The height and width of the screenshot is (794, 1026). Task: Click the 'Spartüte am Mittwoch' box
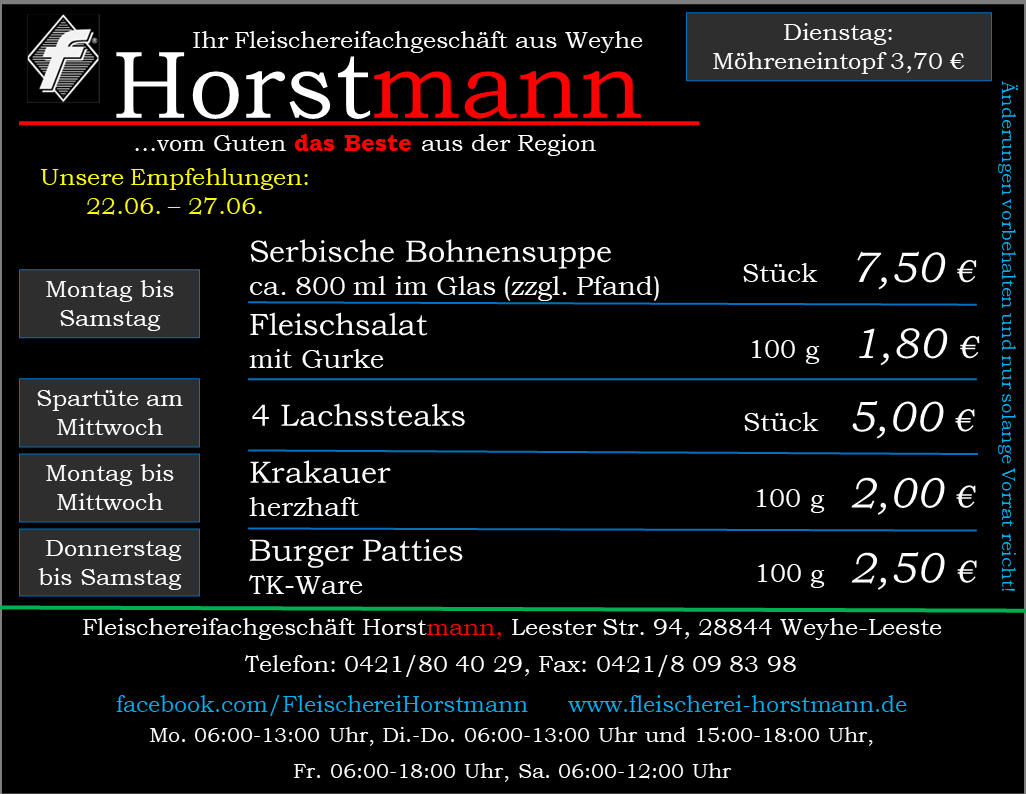tap(109, 412)
